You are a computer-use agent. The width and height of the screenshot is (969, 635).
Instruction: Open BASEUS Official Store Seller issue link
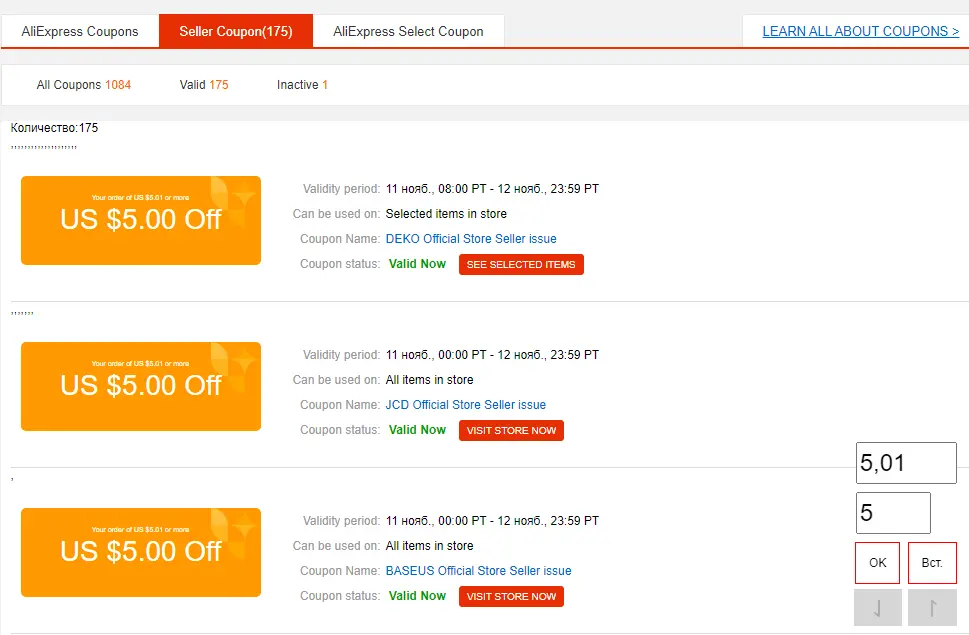click(478, 571)
